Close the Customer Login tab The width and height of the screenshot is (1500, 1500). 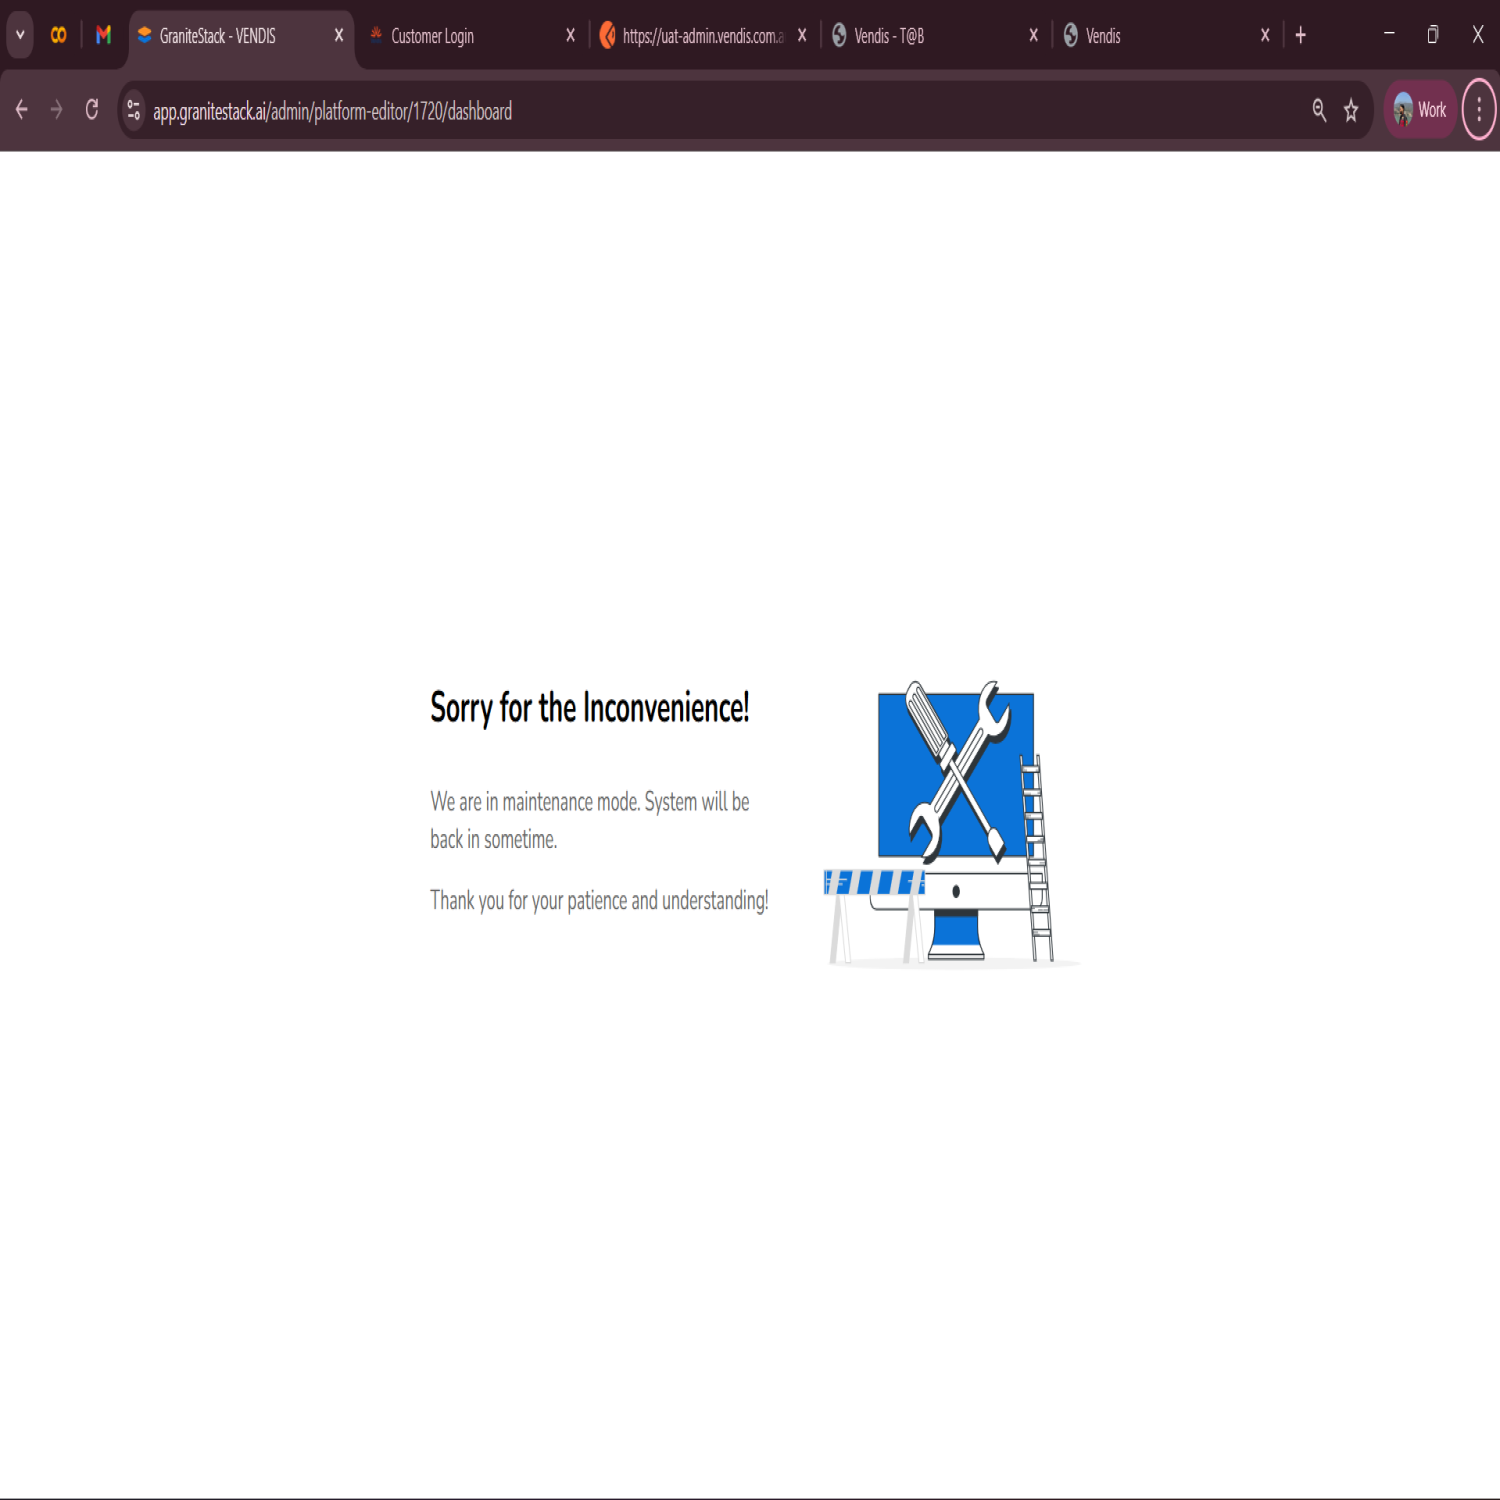click(x=570, y=35)
